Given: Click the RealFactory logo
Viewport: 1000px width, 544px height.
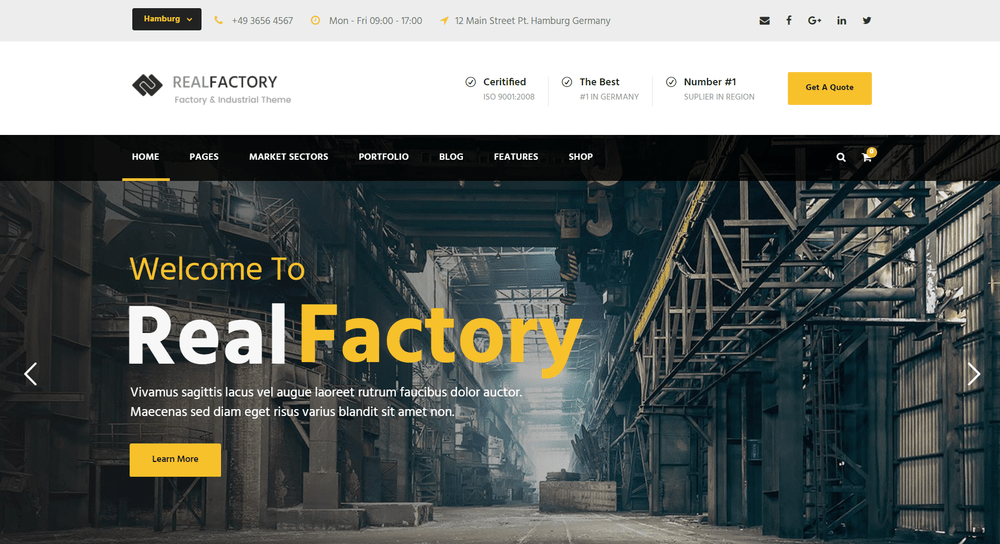Looking at the screenshot, I should 212,88.
